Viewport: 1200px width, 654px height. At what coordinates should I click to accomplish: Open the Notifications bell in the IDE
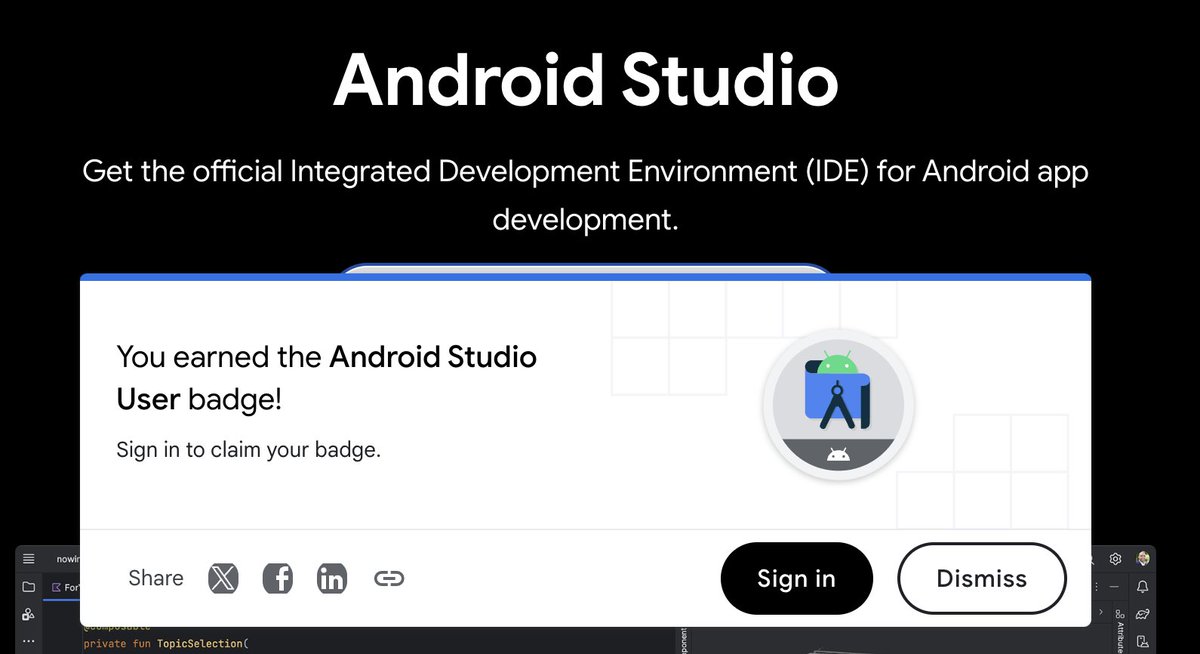tap(1143, 586)
